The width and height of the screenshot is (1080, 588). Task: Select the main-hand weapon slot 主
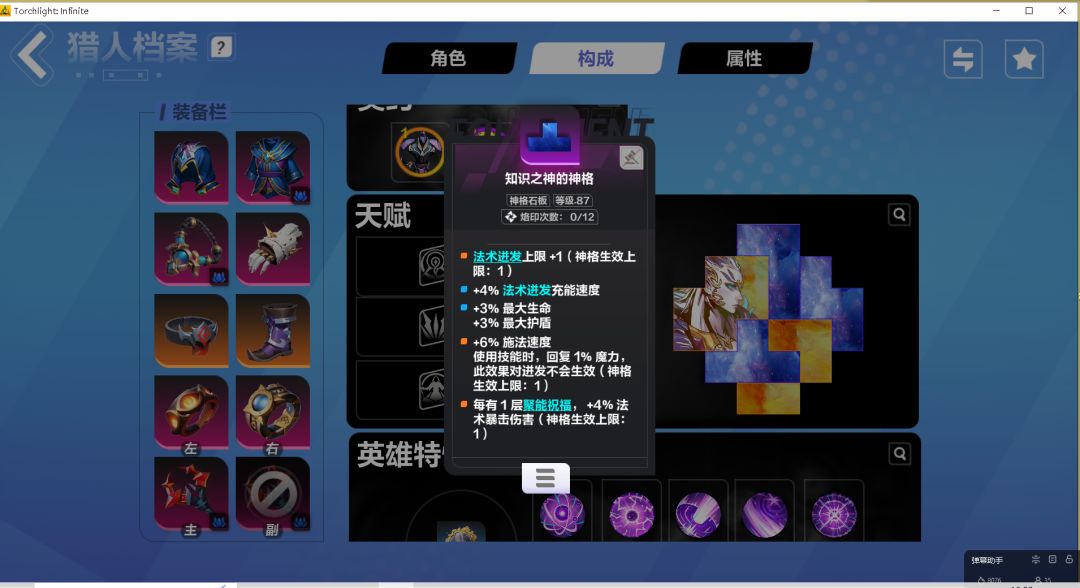pos(191,494)
